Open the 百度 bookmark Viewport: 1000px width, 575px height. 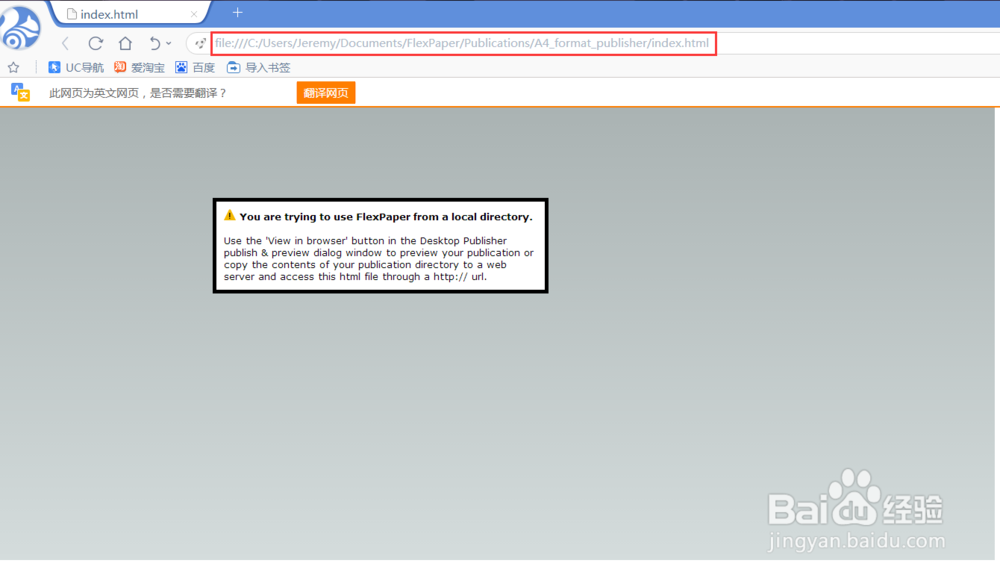click(195, 68)
